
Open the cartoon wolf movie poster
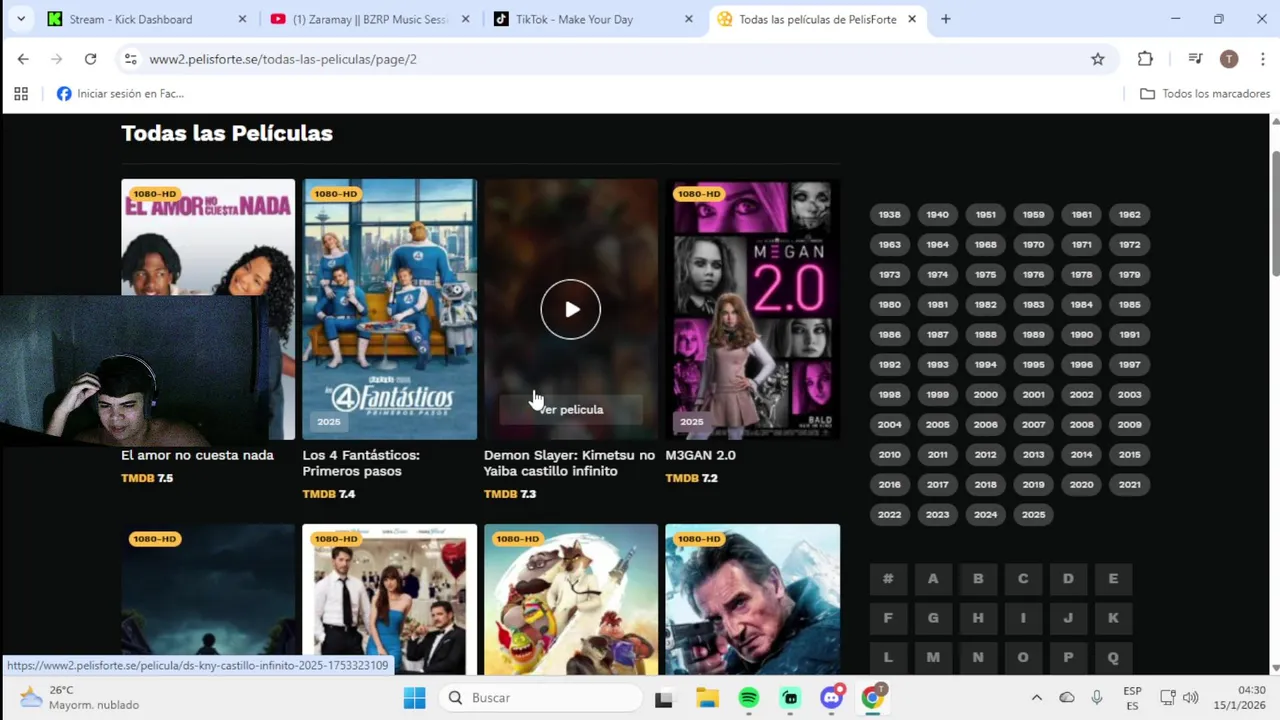click(x=571, y=598)
